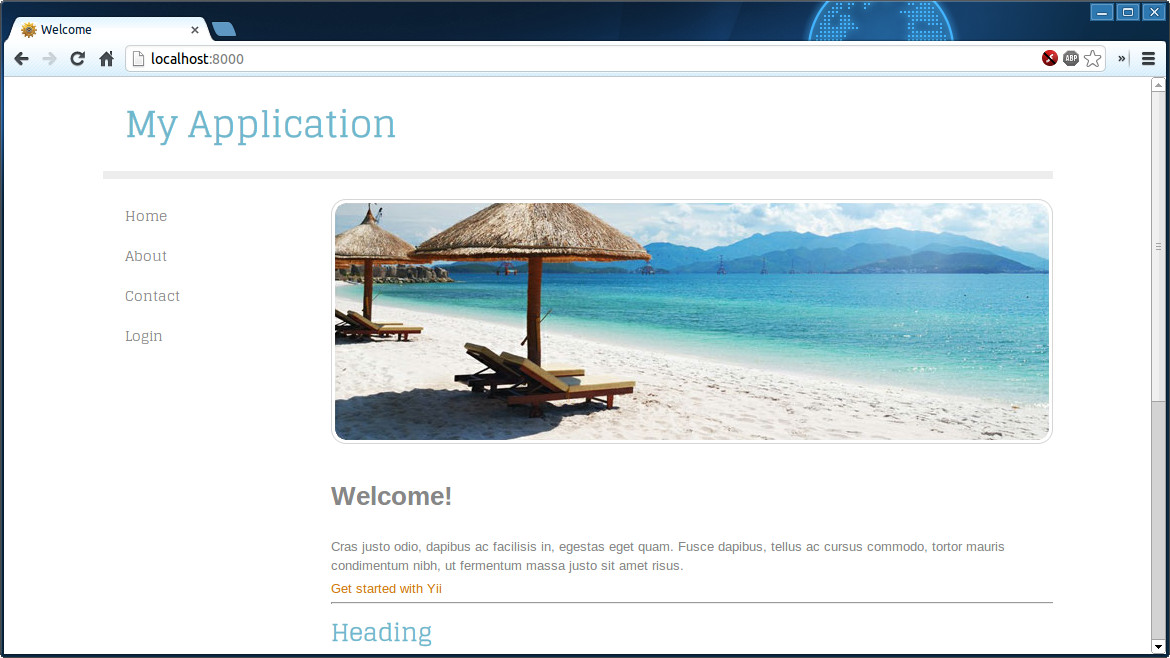Select the Welcome tab
The width and height of the screenshot is (1170, 658).
[100, 30]
